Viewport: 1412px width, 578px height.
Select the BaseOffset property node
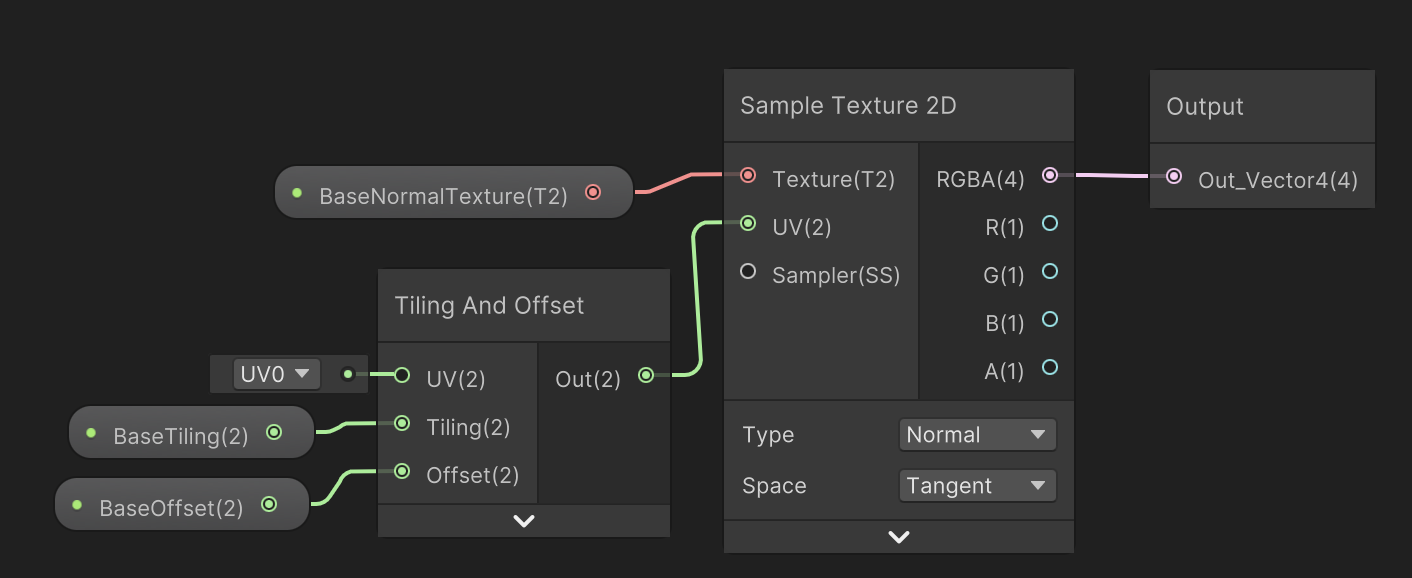[171, 508]
